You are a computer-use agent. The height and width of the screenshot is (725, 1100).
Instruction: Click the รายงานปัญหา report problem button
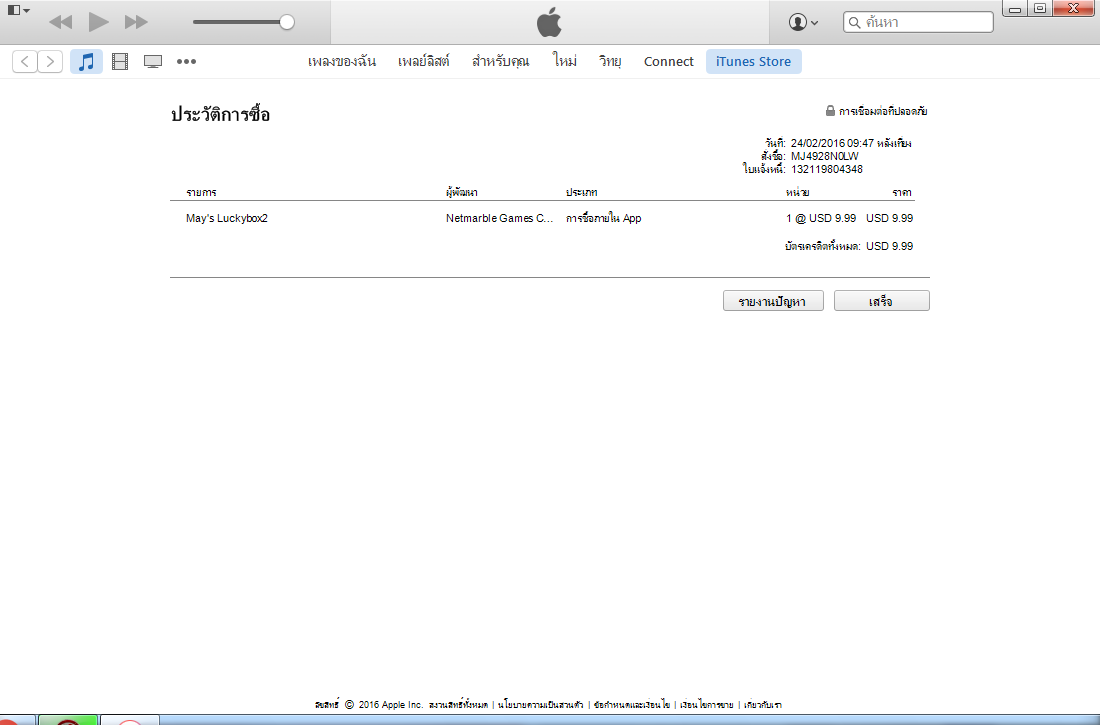coord(773,301)
